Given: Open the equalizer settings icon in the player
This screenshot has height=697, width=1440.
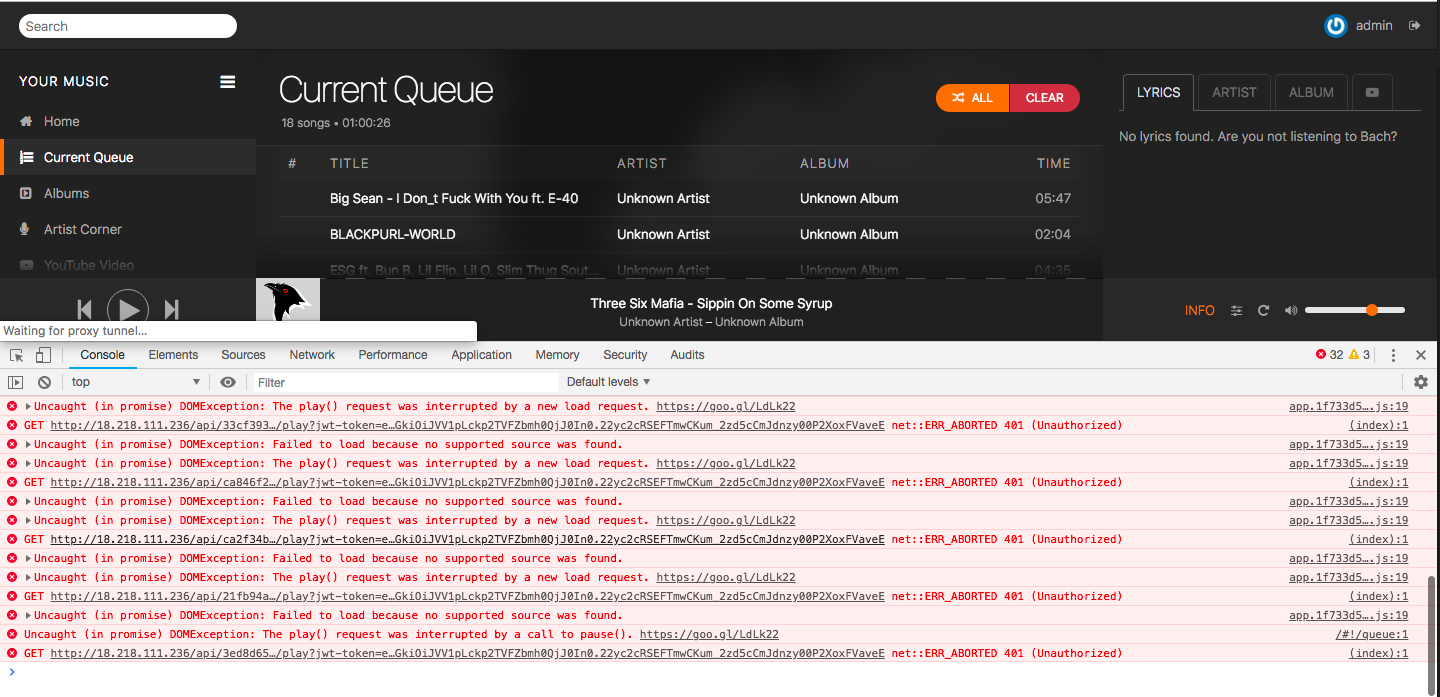Looking at the screenshot, I should (x=1236, y=311).
